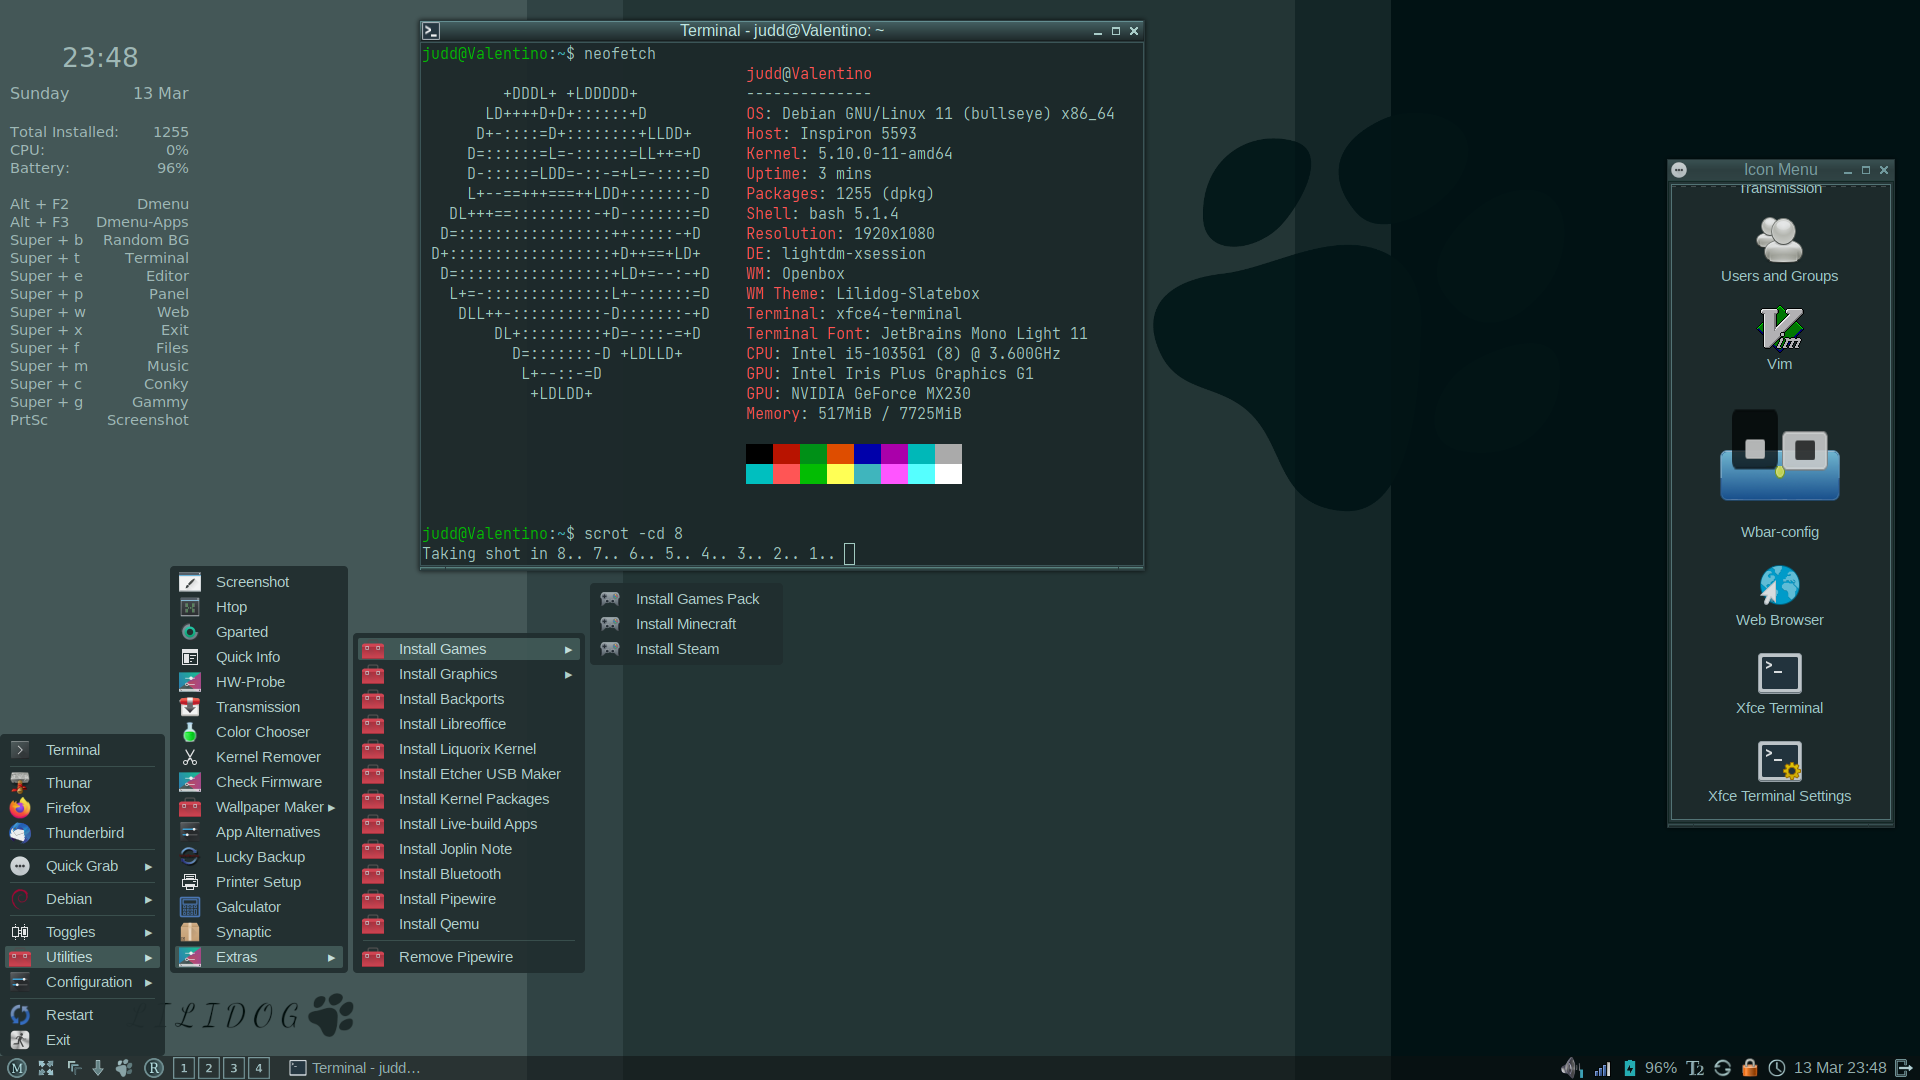
Task: Select Install Minecraft
Action: tap(686, 624)
